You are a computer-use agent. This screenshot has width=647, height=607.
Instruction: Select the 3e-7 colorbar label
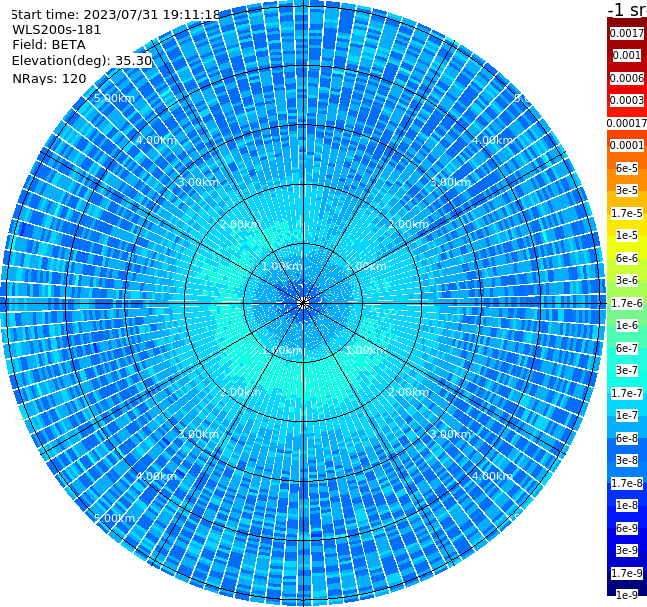(x=627, y=371)
